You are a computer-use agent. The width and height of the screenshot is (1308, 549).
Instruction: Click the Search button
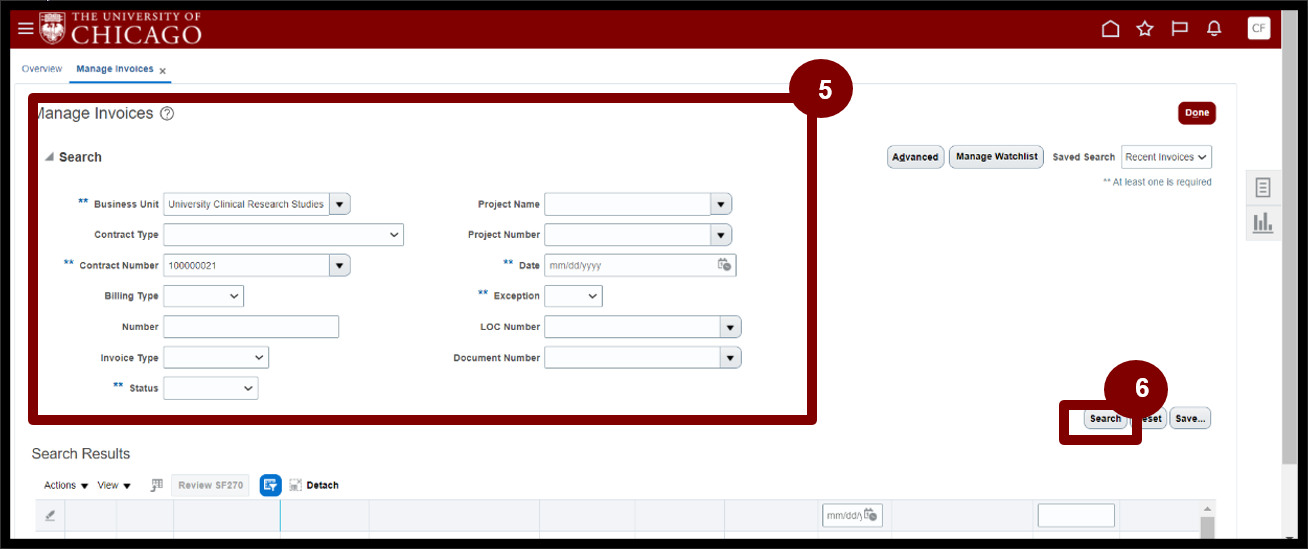click(x=1105, y=419)
